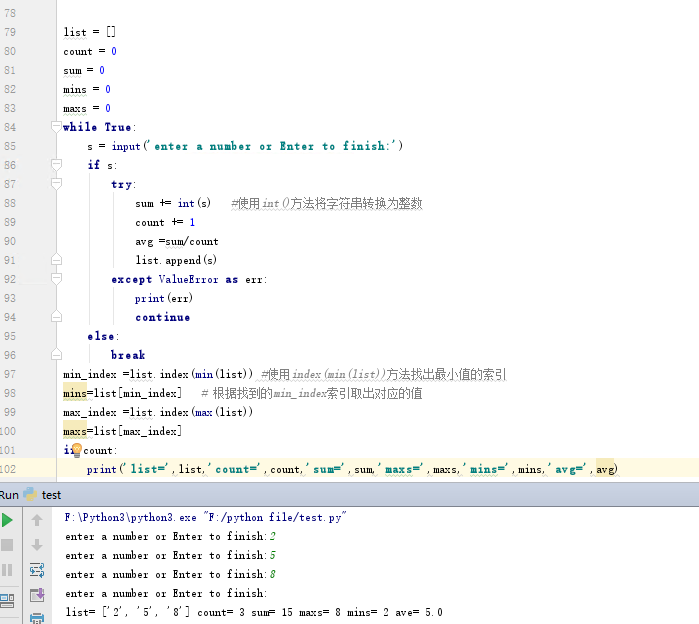Click 'min_index =list.index(min(list))' on line 97

158,374
